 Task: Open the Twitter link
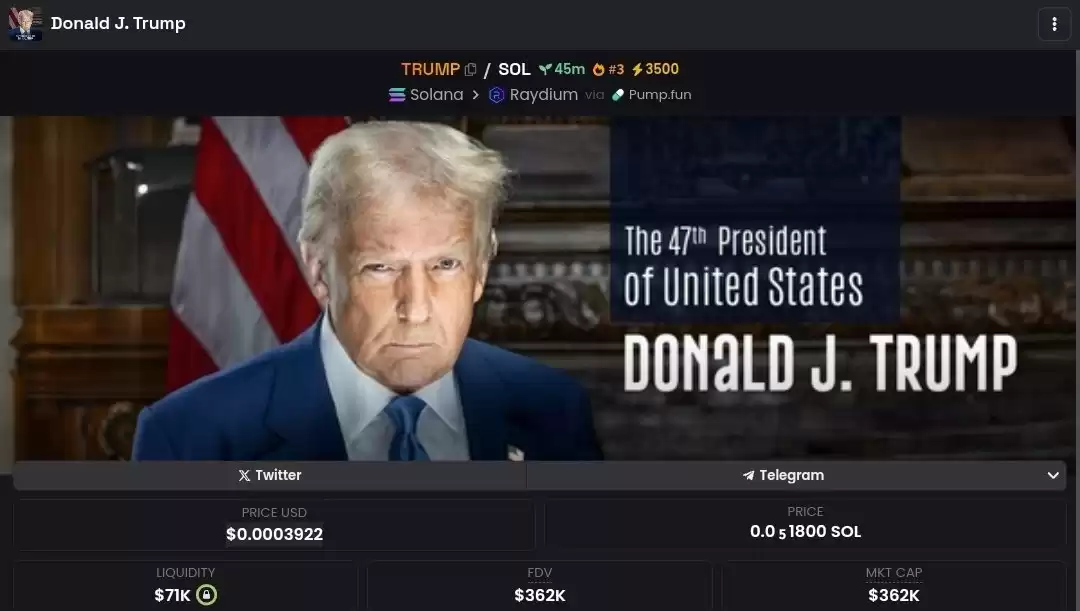point(270,475)
